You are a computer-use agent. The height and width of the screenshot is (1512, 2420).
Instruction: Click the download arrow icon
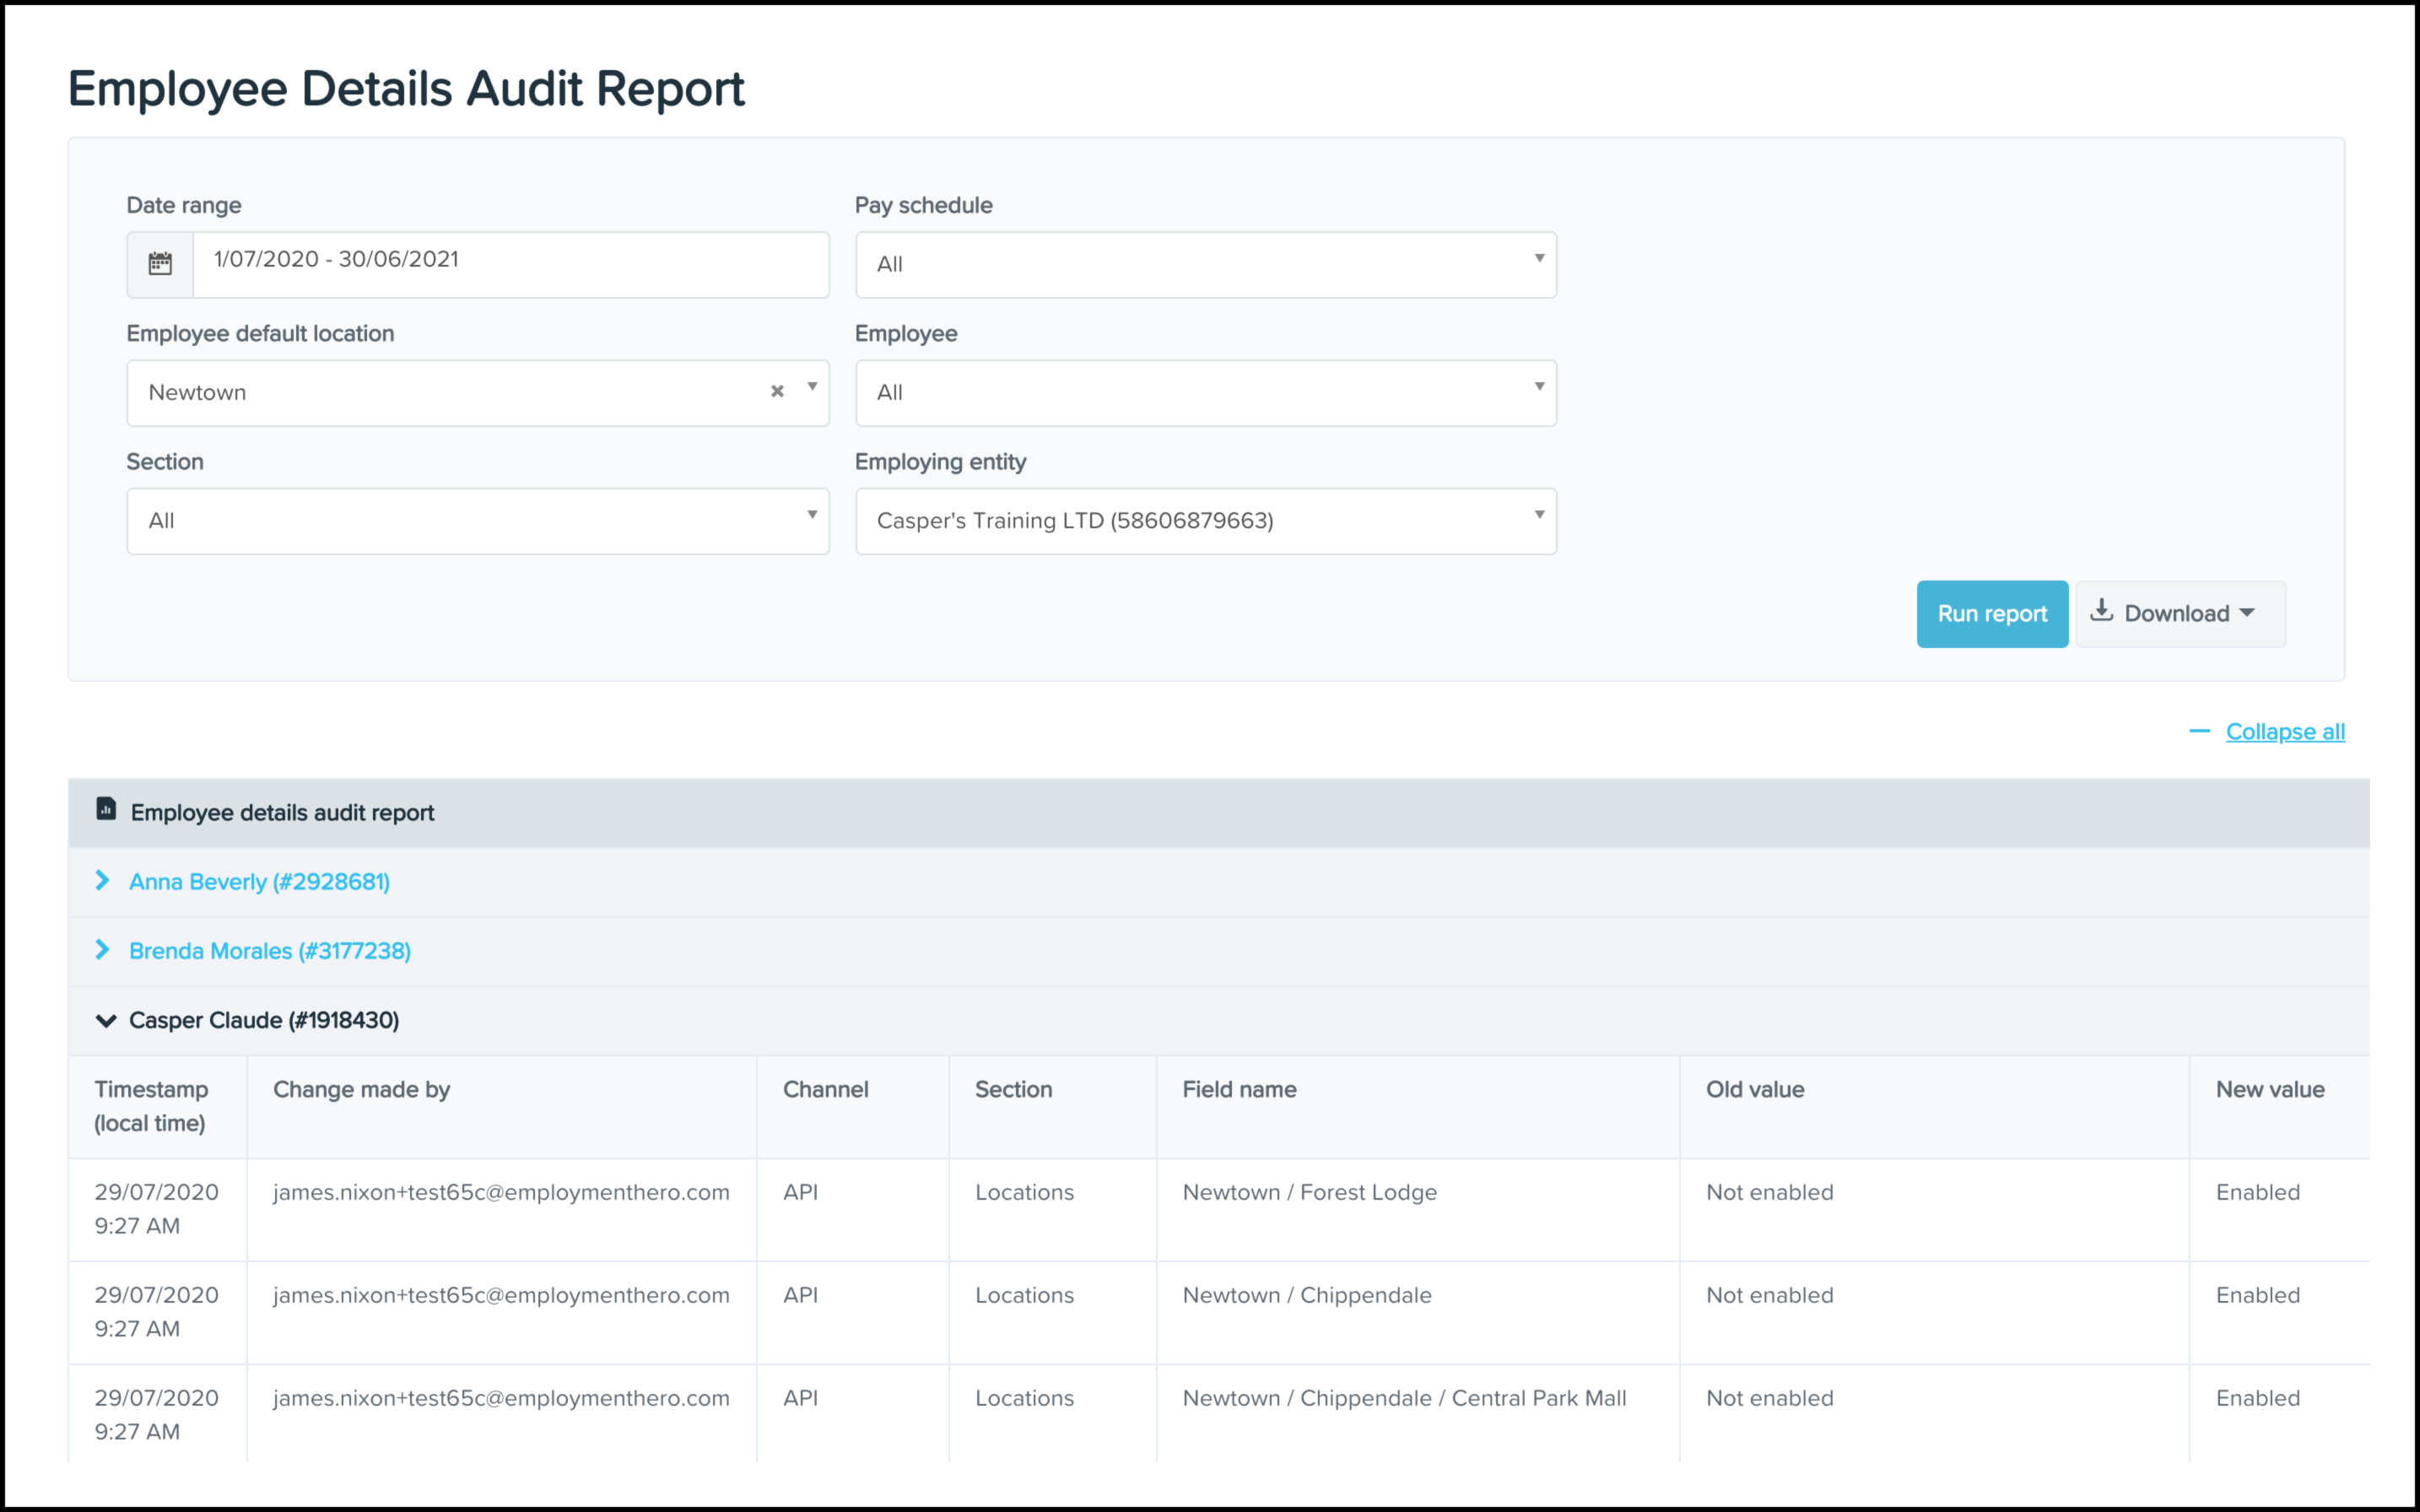coord(2101,611)
